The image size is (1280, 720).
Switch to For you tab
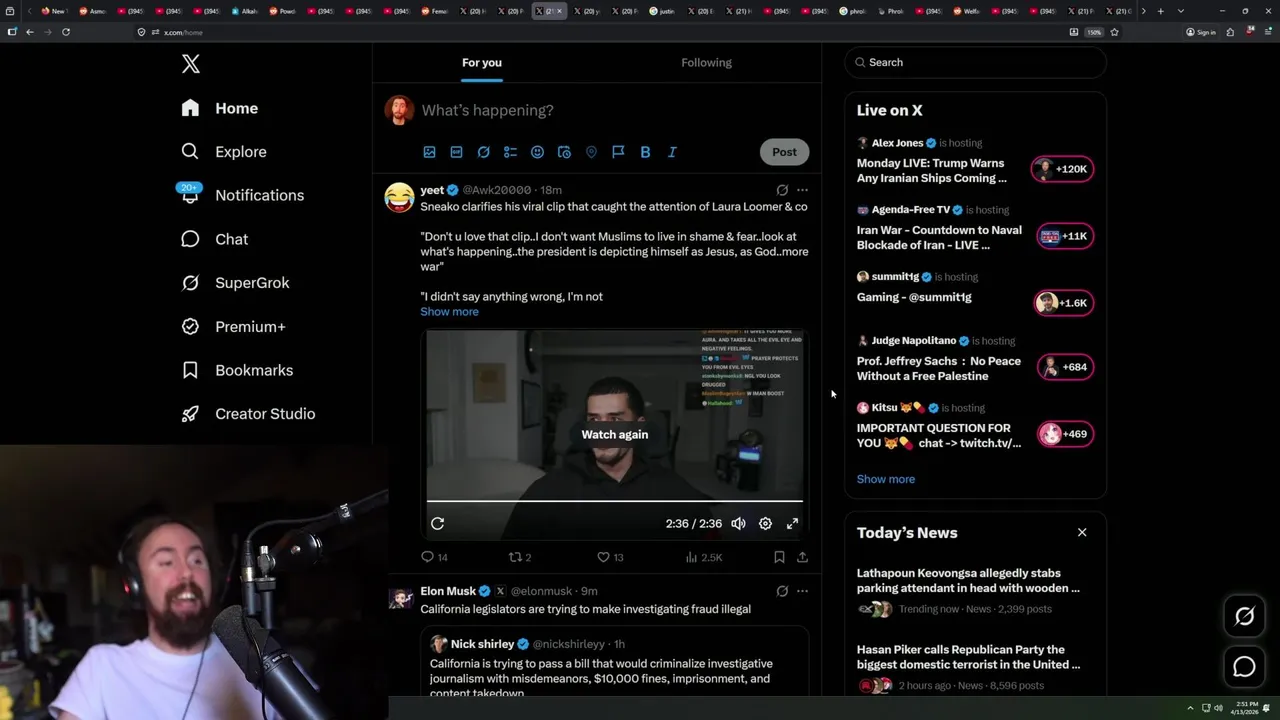tap(482, 63)
